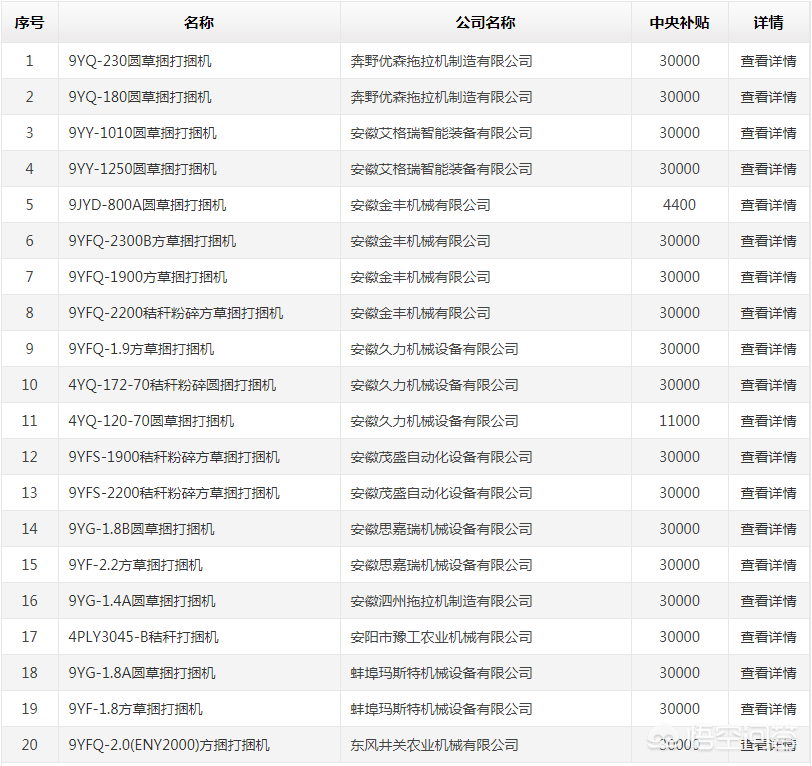The width and height of the screenshot is (812, 766).
Task: Select the name 9YF-1.8方草捆打捆机
Action: click(x=135, y=709)
